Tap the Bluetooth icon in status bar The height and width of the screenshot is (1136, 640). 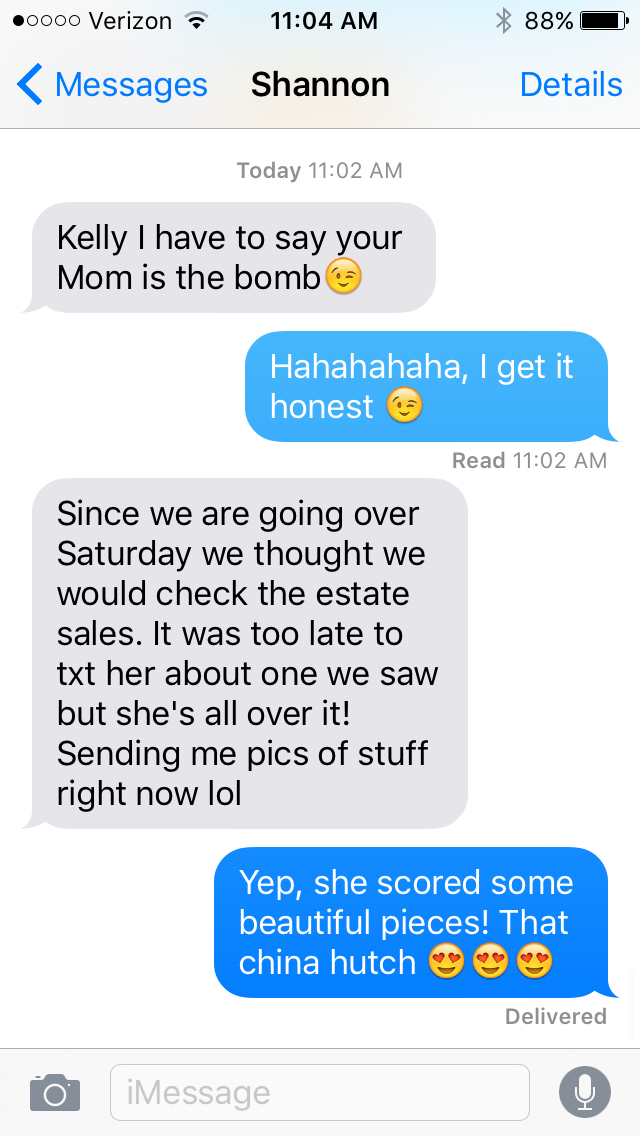[503, 20]
